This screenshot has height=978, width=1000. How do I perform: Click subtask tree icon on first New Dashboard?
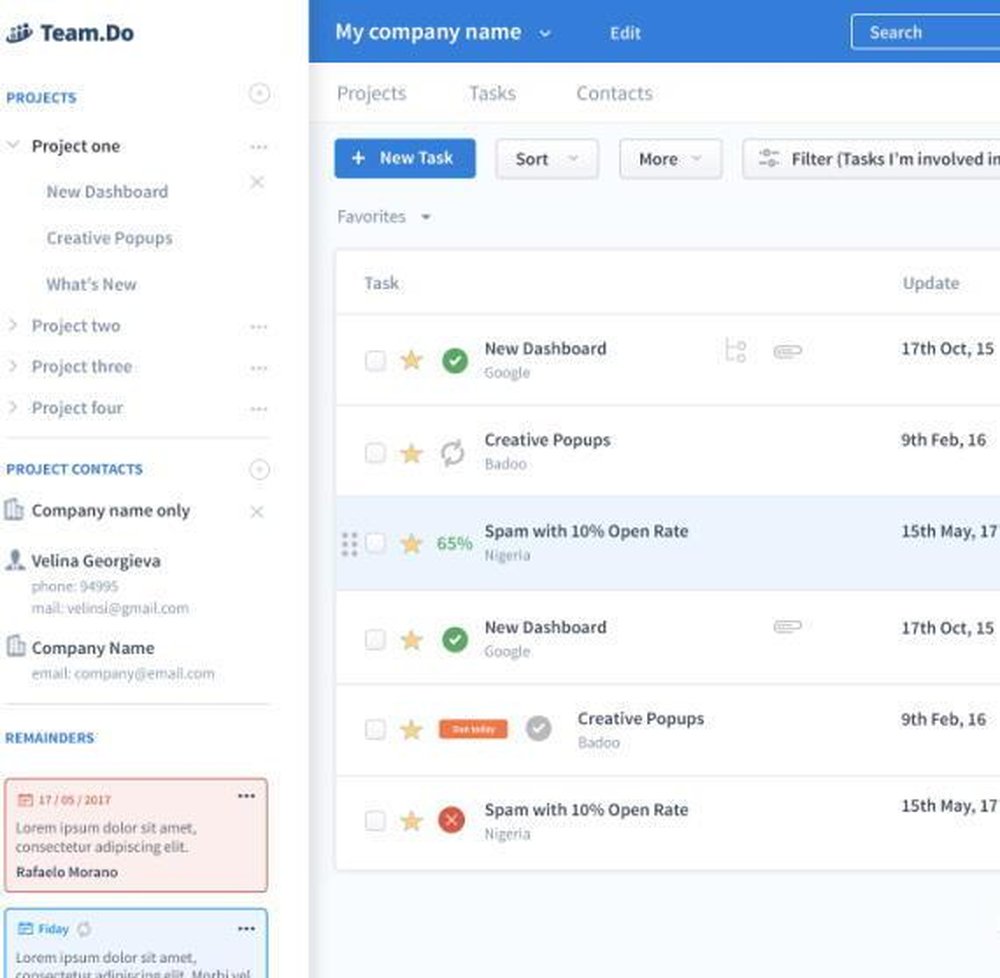(x=735, y=351)
